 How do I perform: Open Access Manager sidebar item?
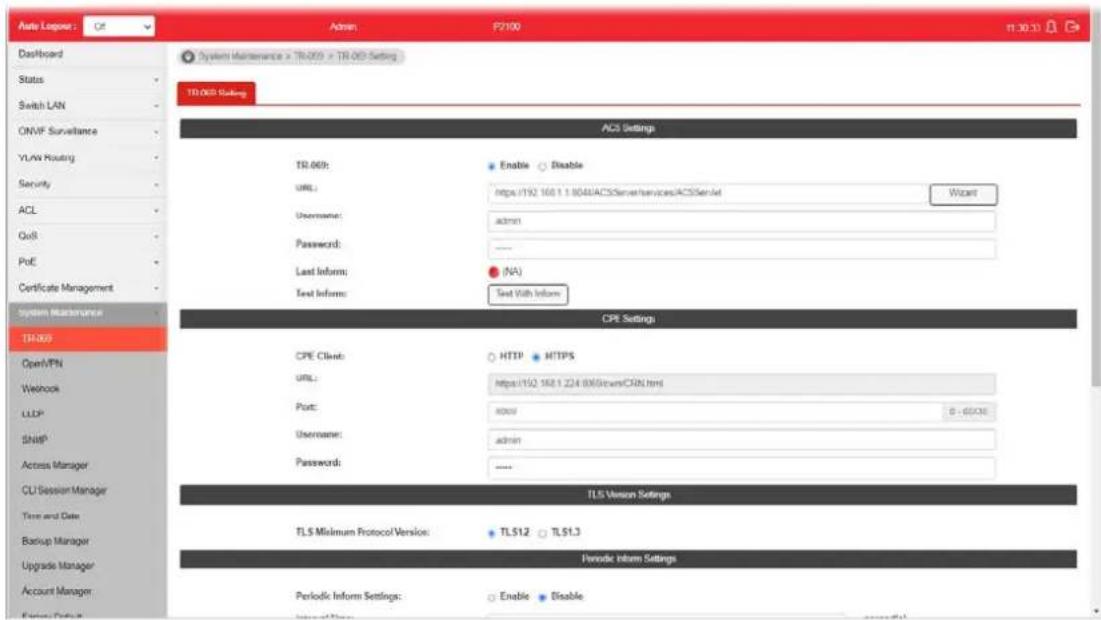(x=88, y=465)
